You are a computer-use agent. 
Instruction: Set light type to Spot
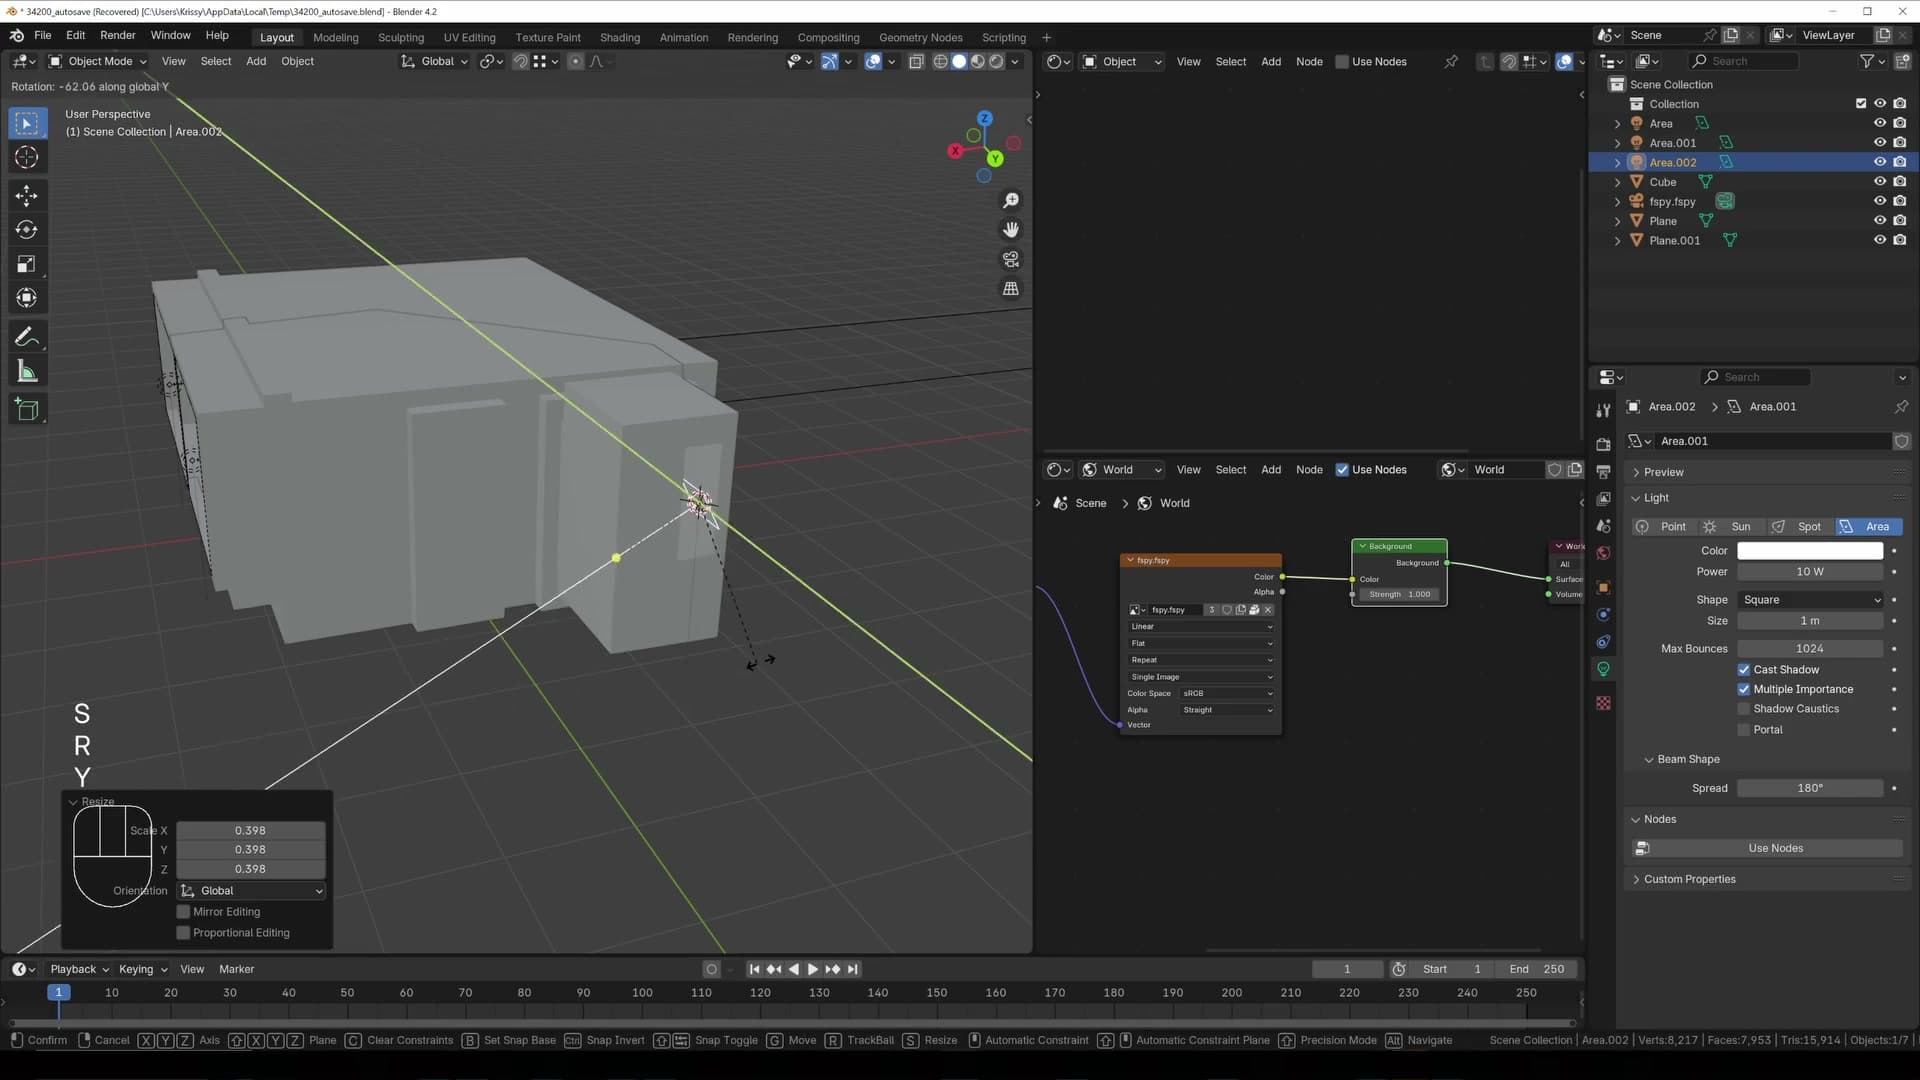[x=1799, y=527]
